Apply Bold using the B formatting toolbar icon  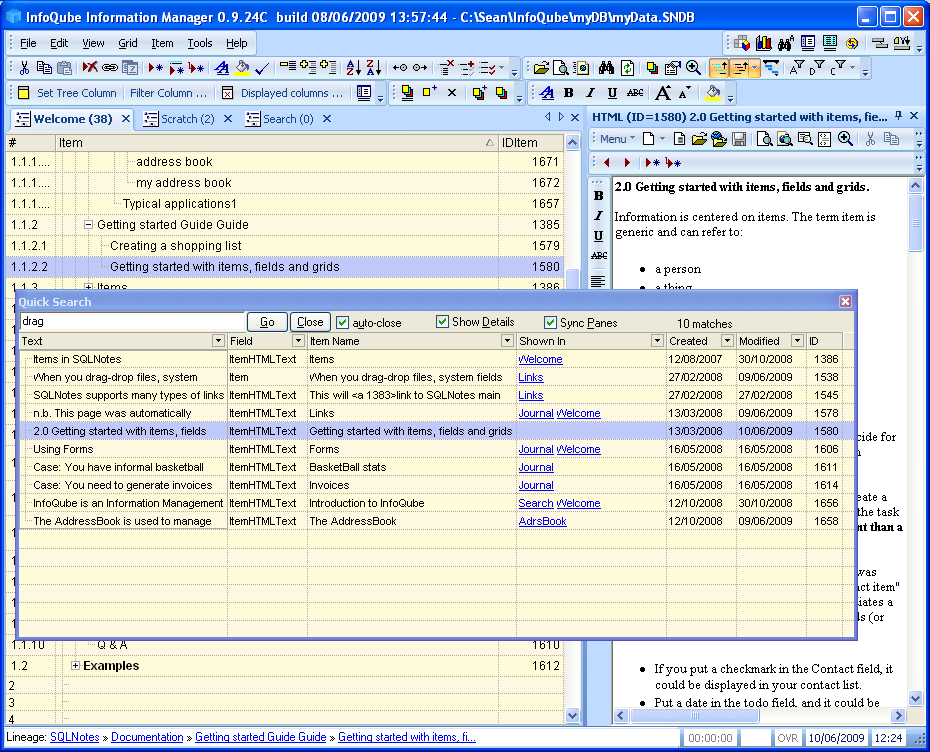click(569, 93)
